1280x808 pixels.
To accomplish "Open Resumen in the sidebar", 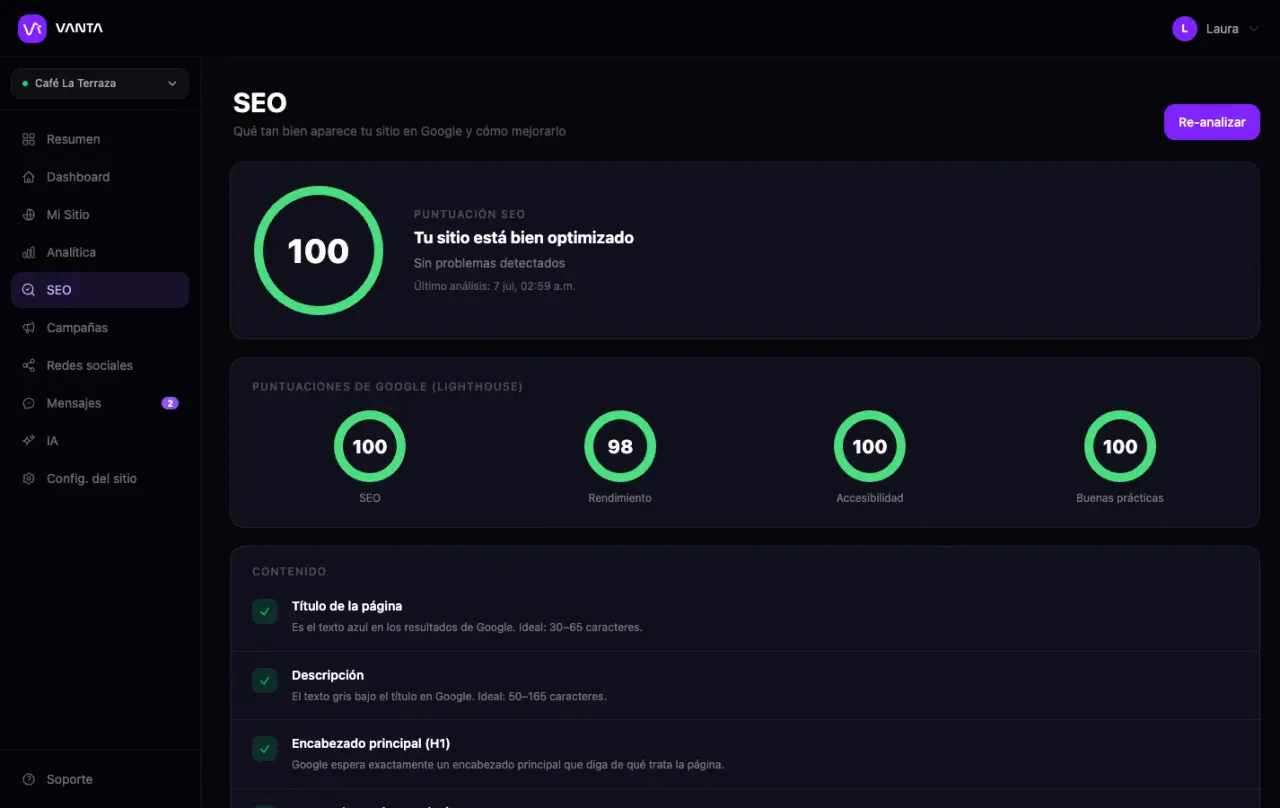I will click(x=100, y=139).
